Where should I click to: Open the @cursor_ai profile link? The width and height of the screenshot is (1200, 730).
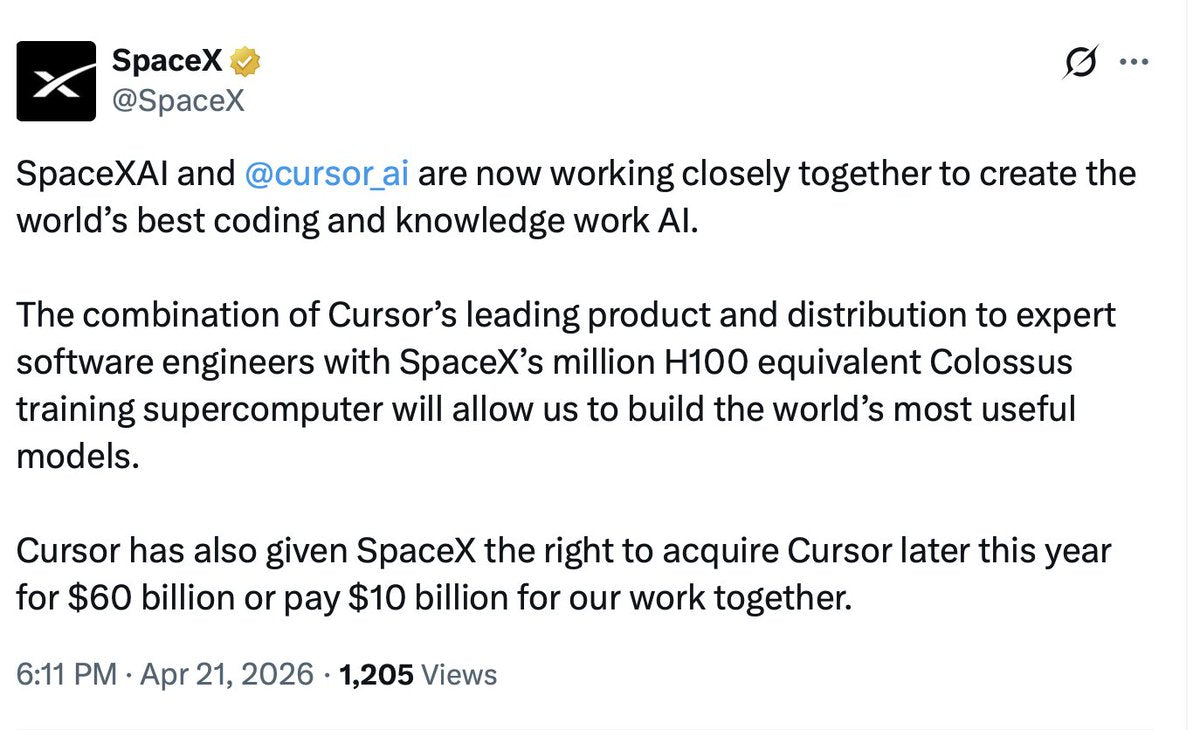pos(325,172)
